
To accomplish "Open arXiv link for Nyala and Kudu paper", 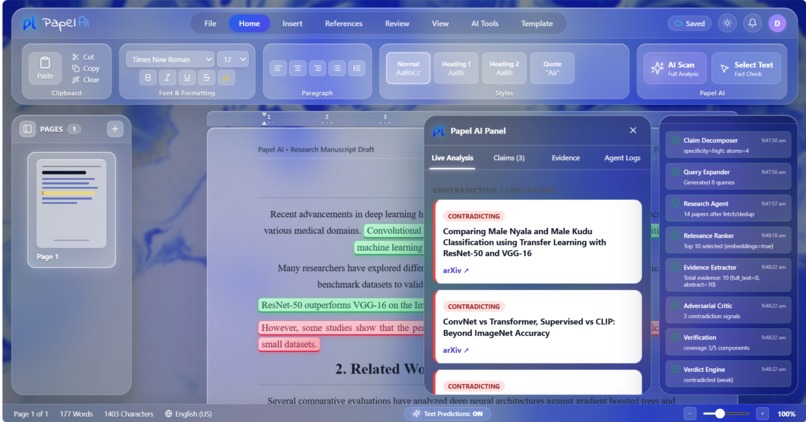I will (x=455, y=270).
